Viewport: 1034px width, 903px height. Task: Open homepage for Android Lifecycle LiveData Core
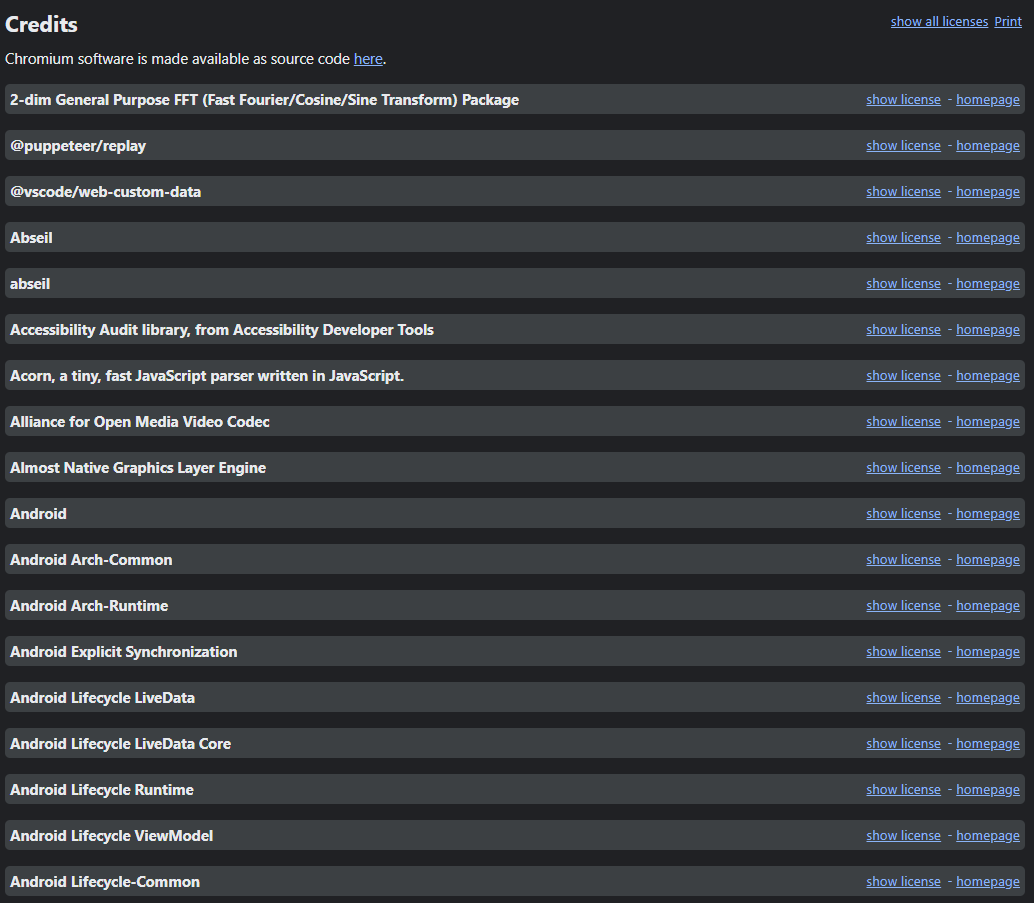[x=988, y=744]
